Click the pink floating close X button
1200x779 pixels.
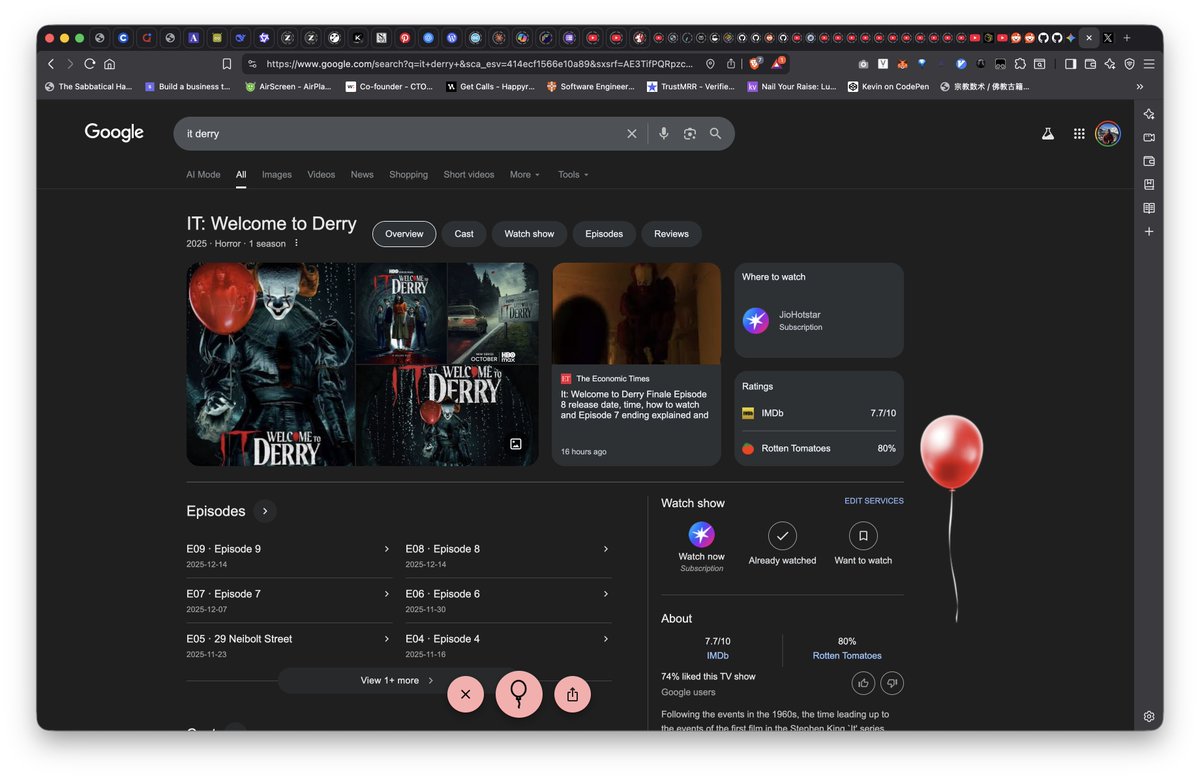[465, 694]
